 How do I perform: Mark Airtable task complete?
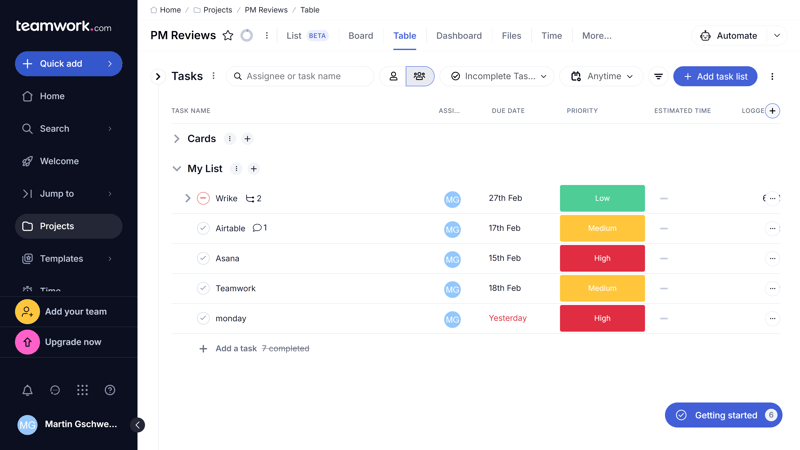click(203, 228)
